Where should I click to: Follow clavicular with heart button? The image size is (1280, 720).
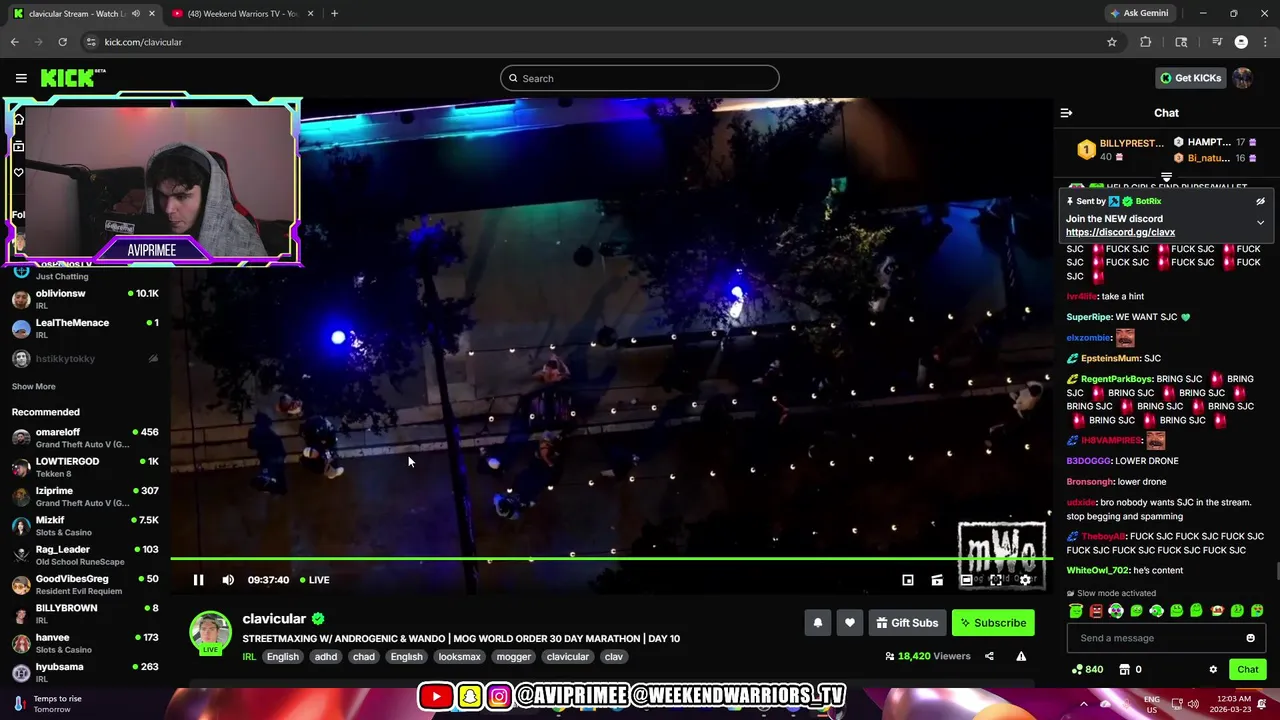849,623
